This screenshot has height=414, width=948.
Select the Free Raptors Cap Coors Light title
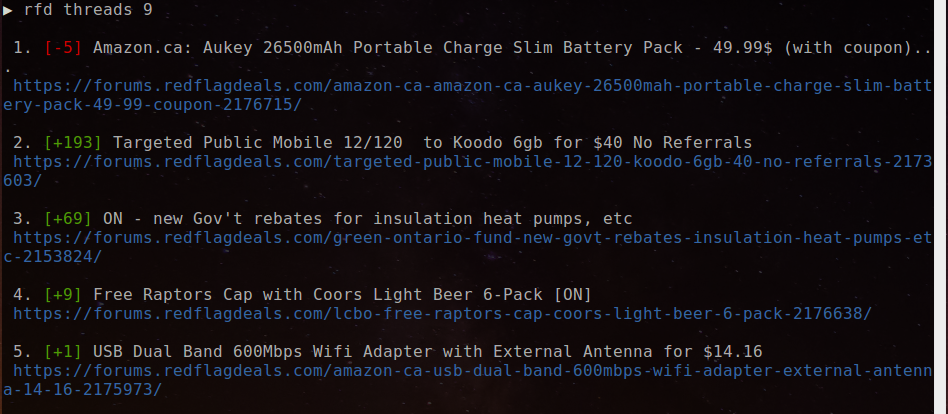342,294
